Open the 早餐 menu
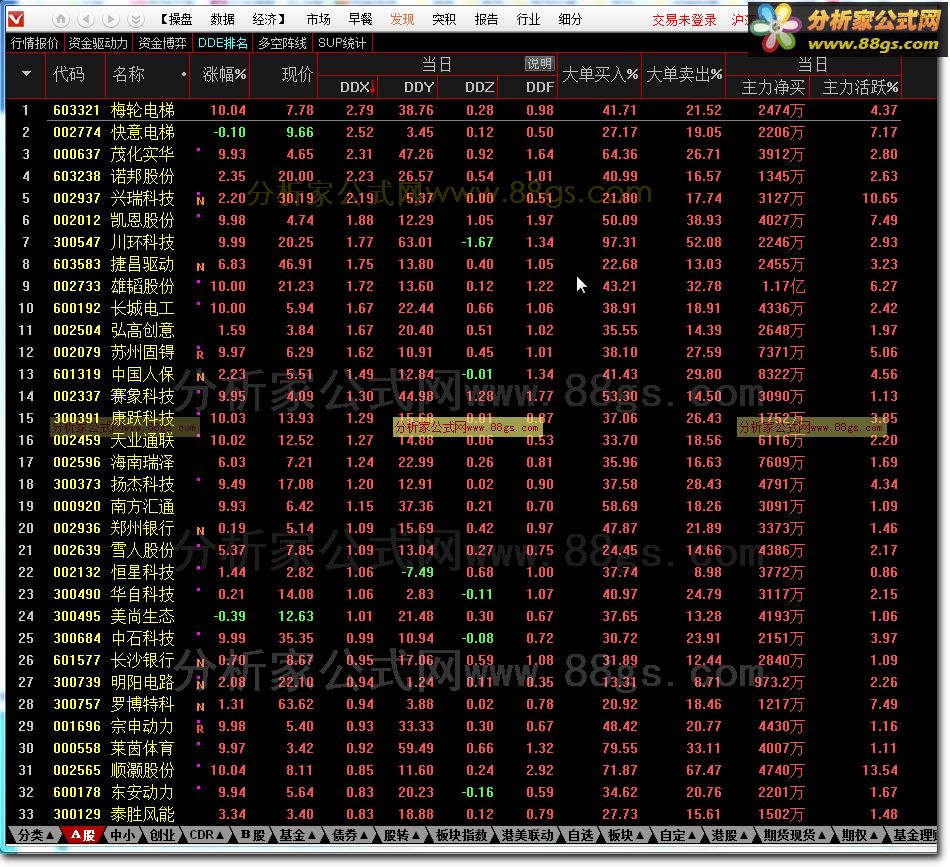Viewport: 950px width, 867px height. pyautogui.click(x=360, y=19)
